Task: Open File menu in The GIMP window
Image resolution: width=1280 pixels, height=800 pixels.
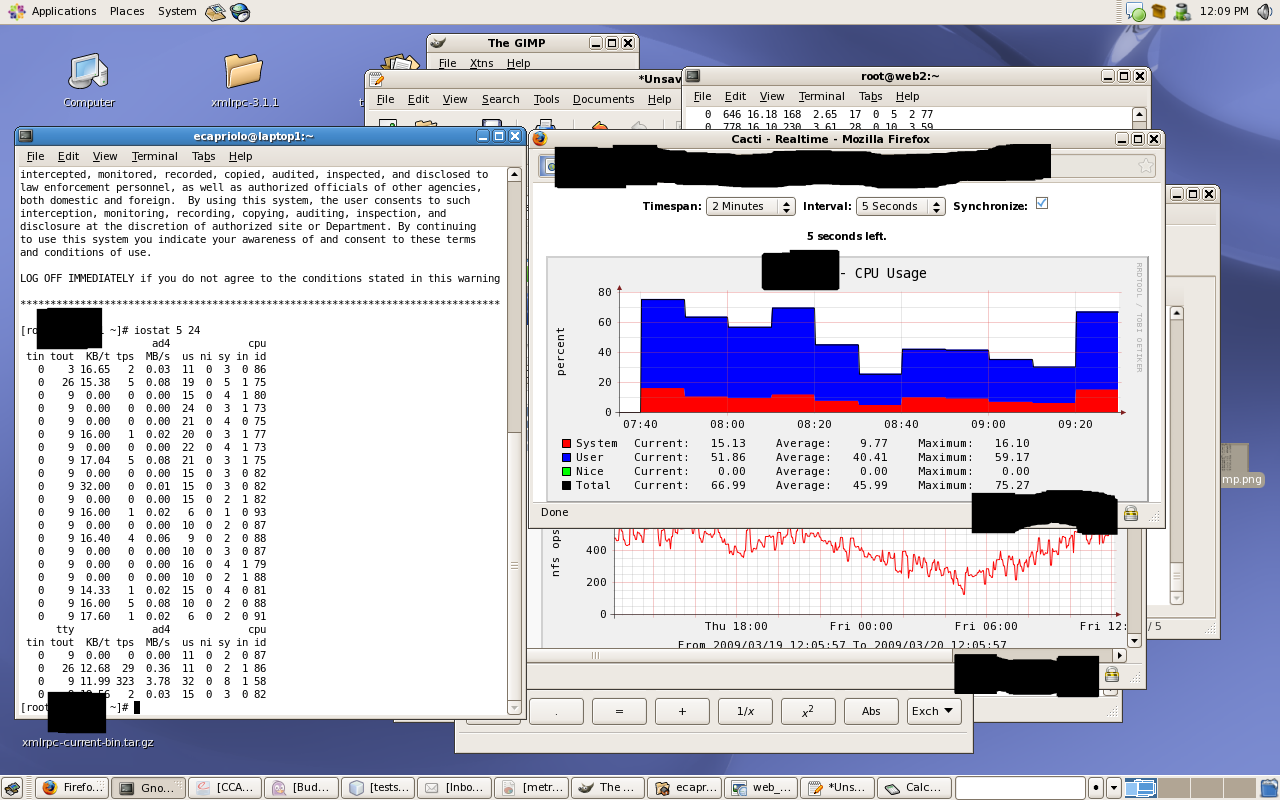Action: click(447, 63)
